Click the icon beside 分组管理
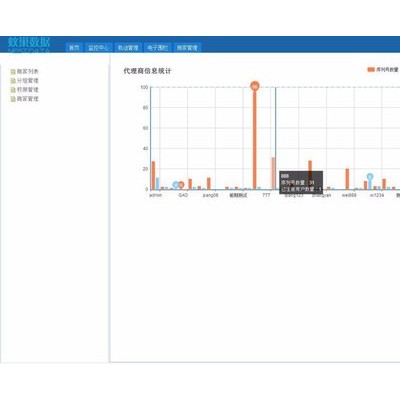 (13, 81)
